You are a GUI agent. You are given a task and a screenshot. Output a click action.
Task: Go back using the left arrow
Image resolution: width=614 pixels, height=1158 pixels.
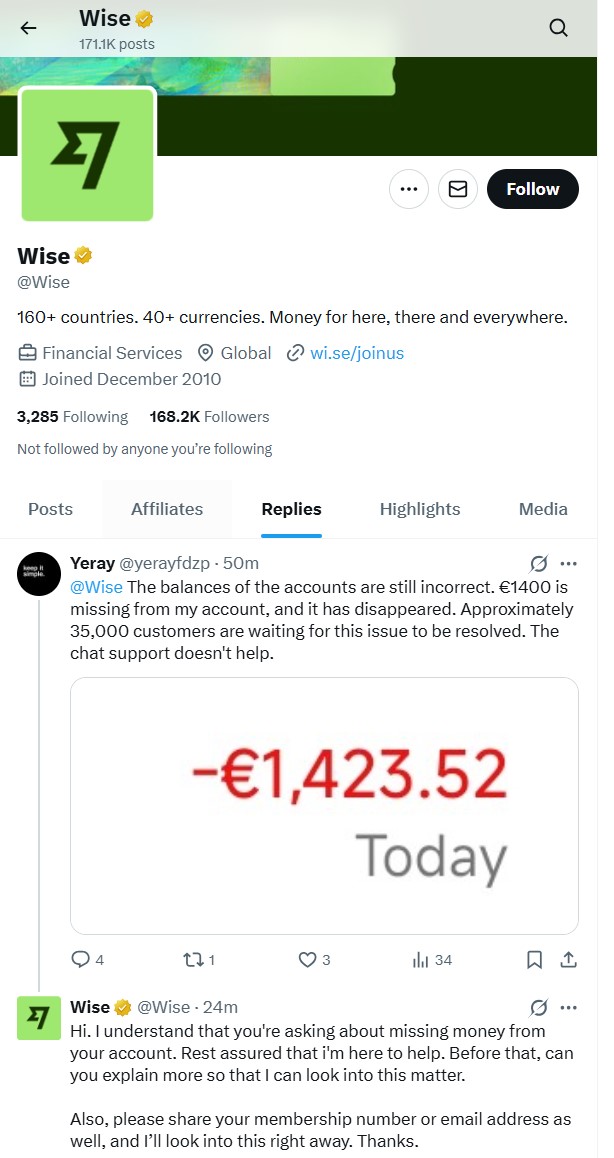(28, 28)
